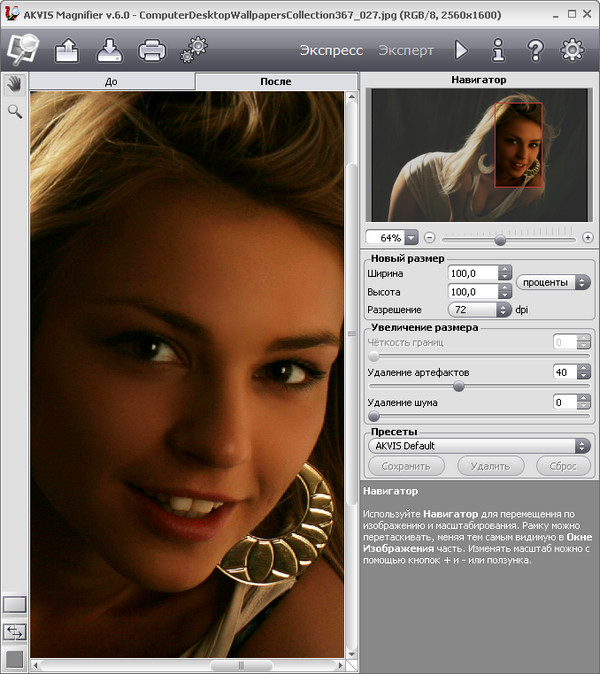This screenshot has width=600, height=674.
Task: Click the Удаление артефактов slider
Action: [459, 385]
